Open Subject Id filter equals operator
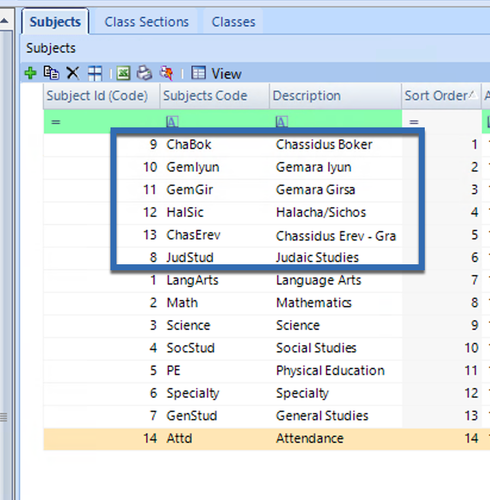The height and width of the screenshot is (500, 490). click(56, 122)
